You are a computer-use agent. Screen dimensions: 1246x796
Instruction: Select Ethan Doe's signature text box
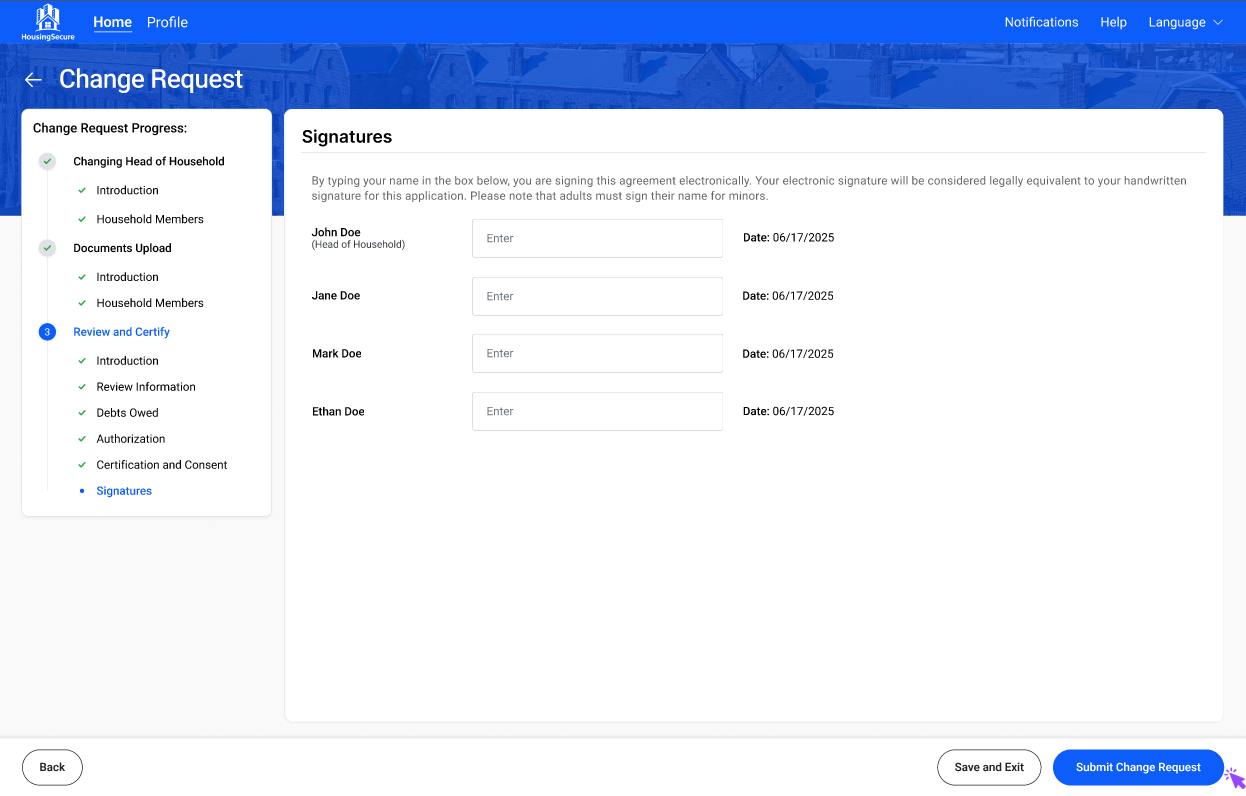[x=597, y=411]
